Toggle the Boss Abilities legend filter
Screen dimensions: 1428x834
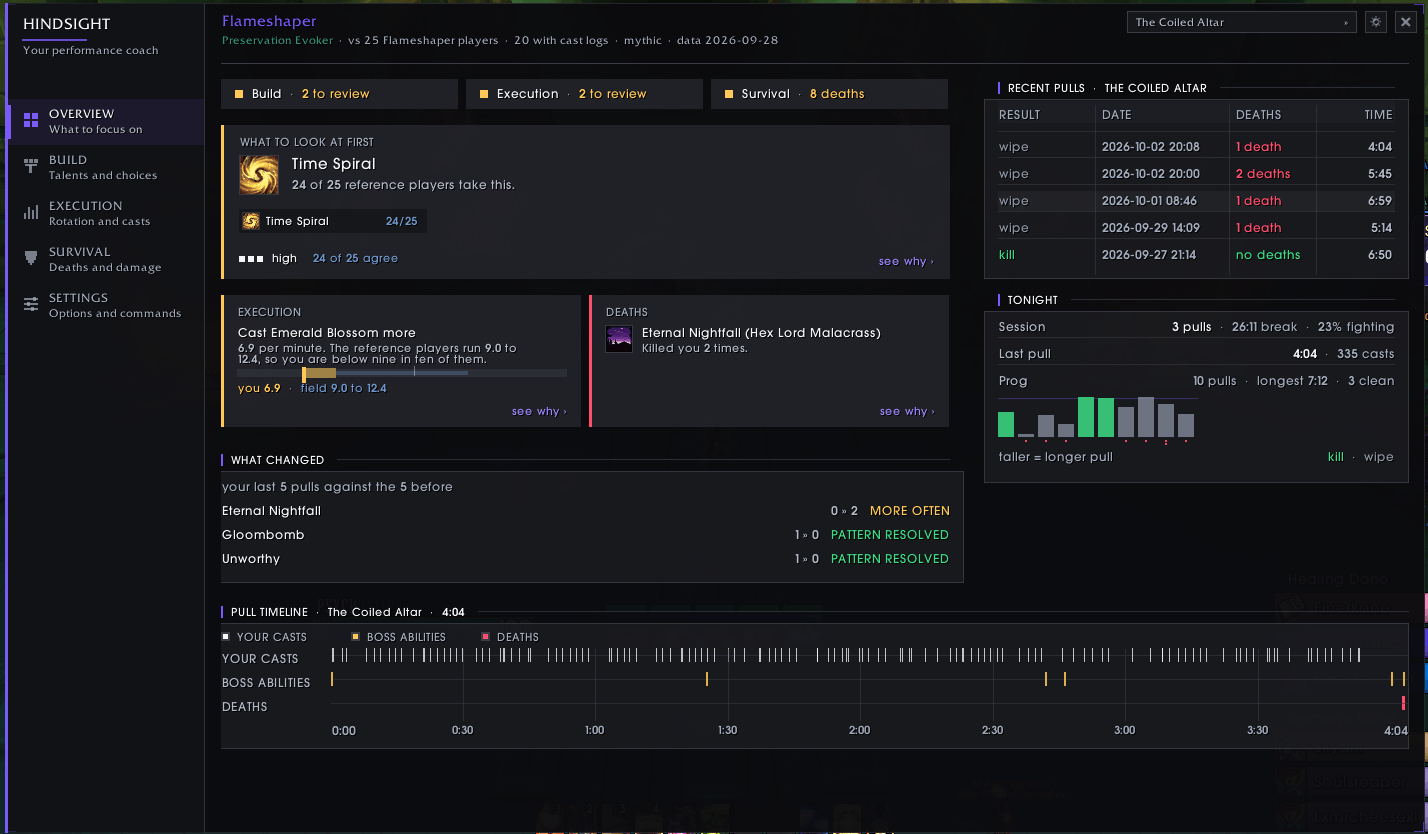click(399, 637)
